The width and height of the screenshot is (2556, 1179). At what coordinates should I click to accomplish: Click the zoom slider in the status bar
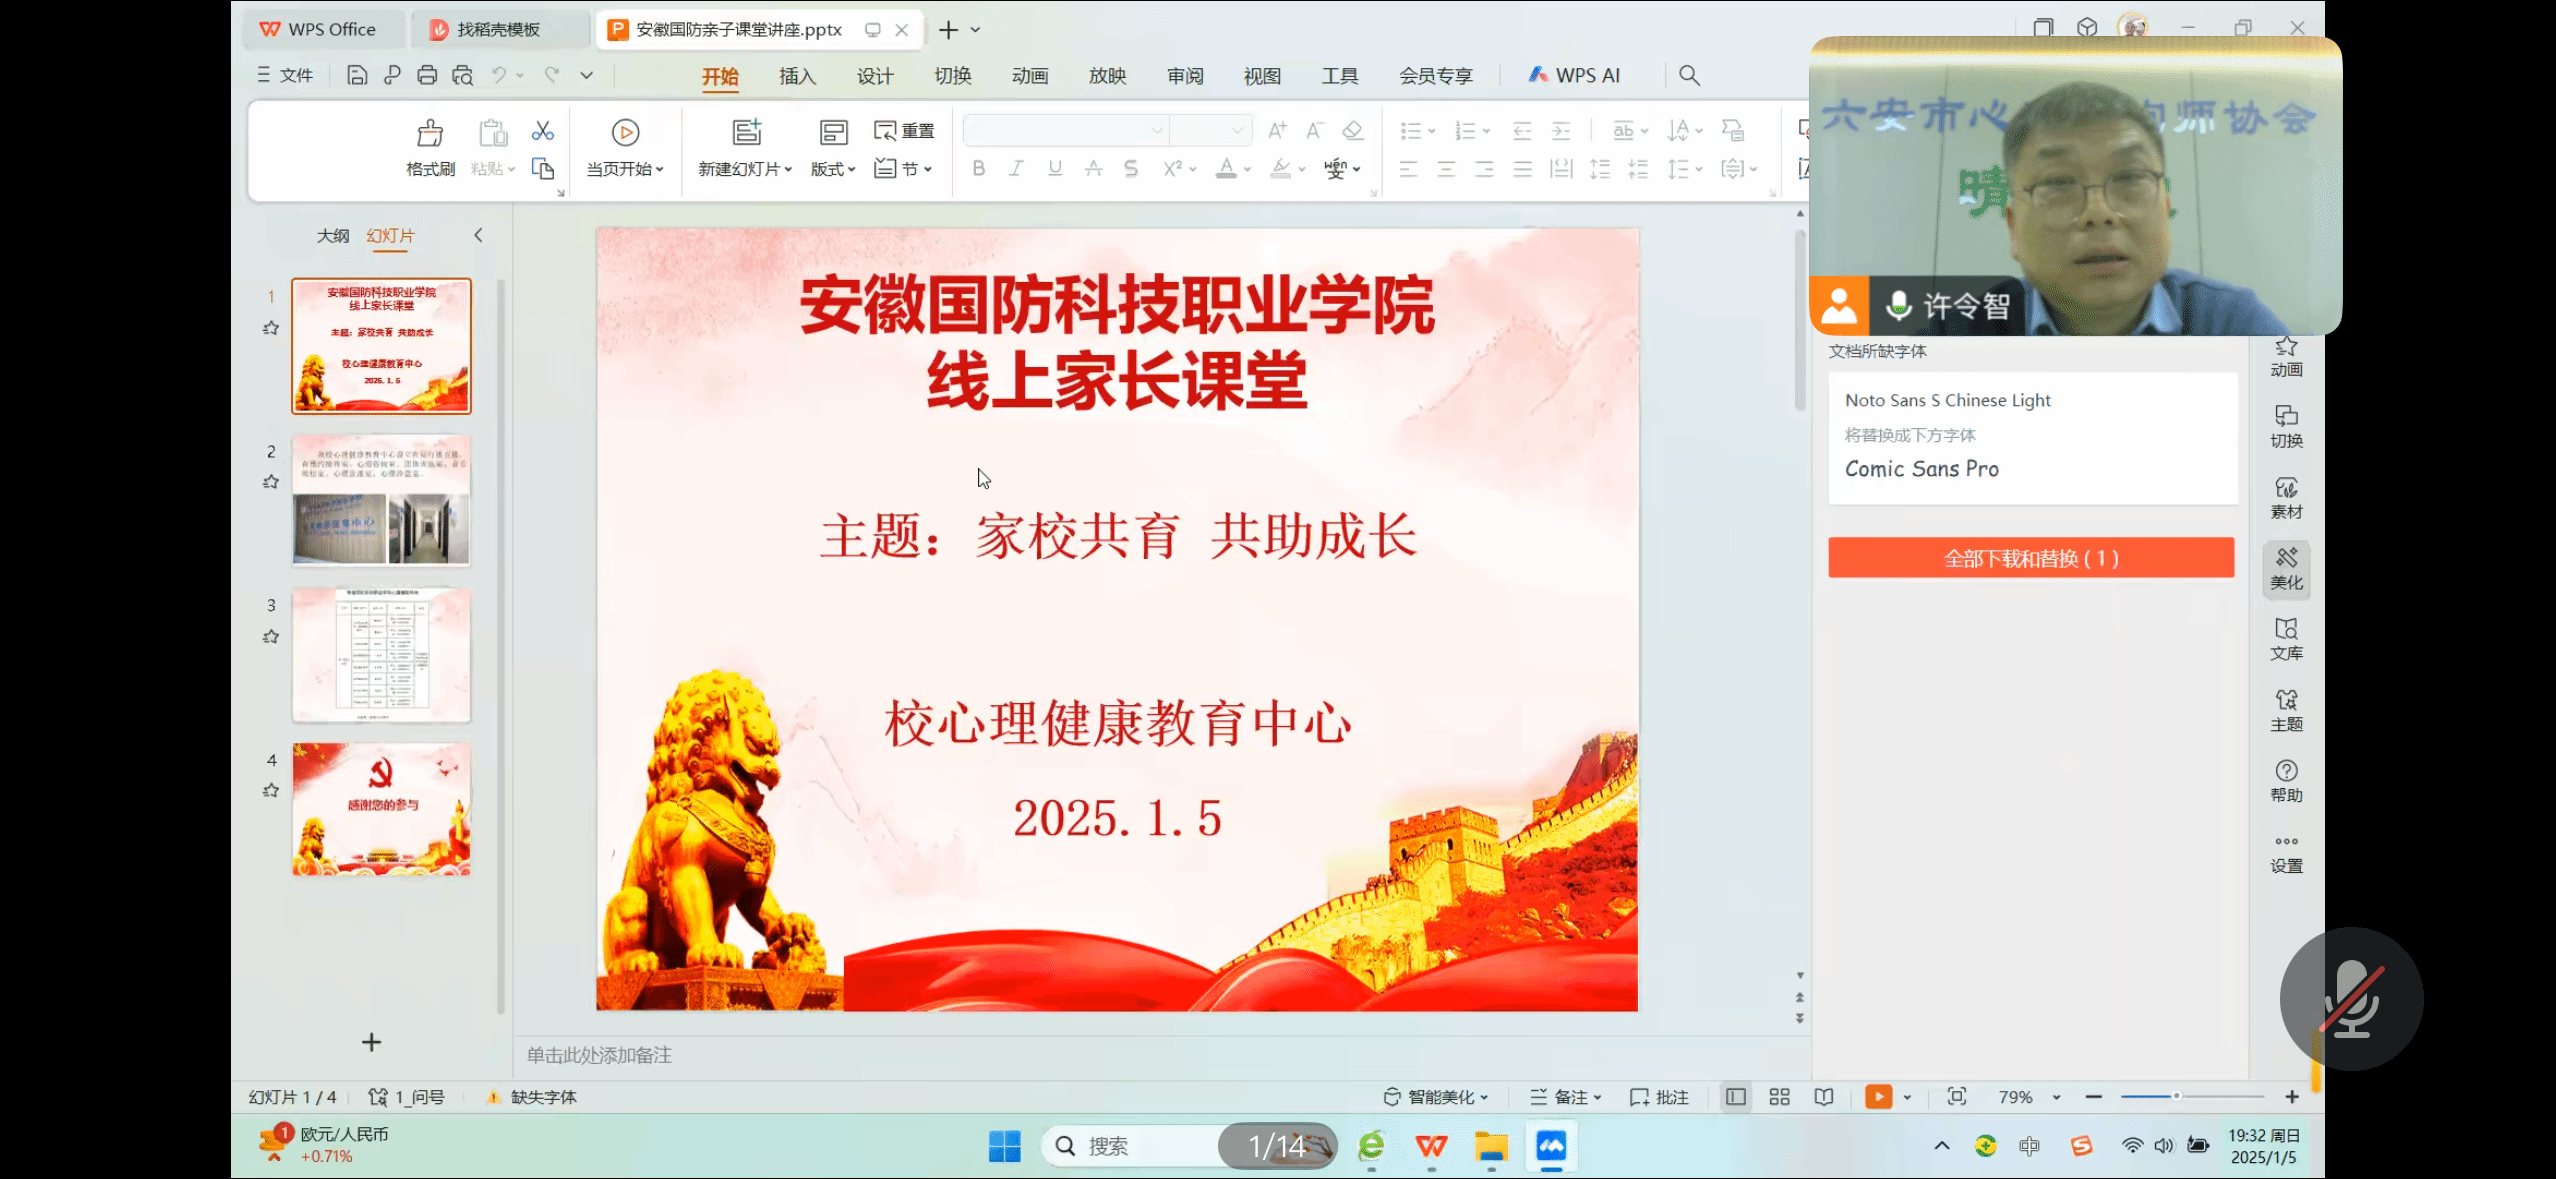[2175, 1097]
